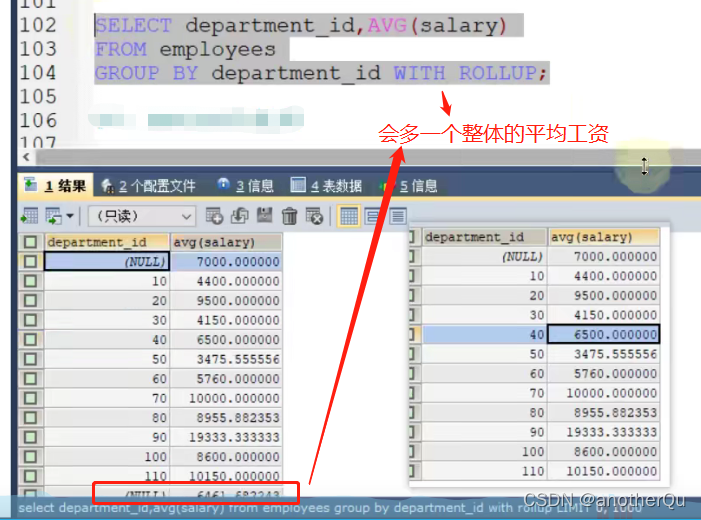The height and width of the screenshot is (520, 701).
Task: Select cell 3475.555556 in left grid
Action: coord(226,359)
